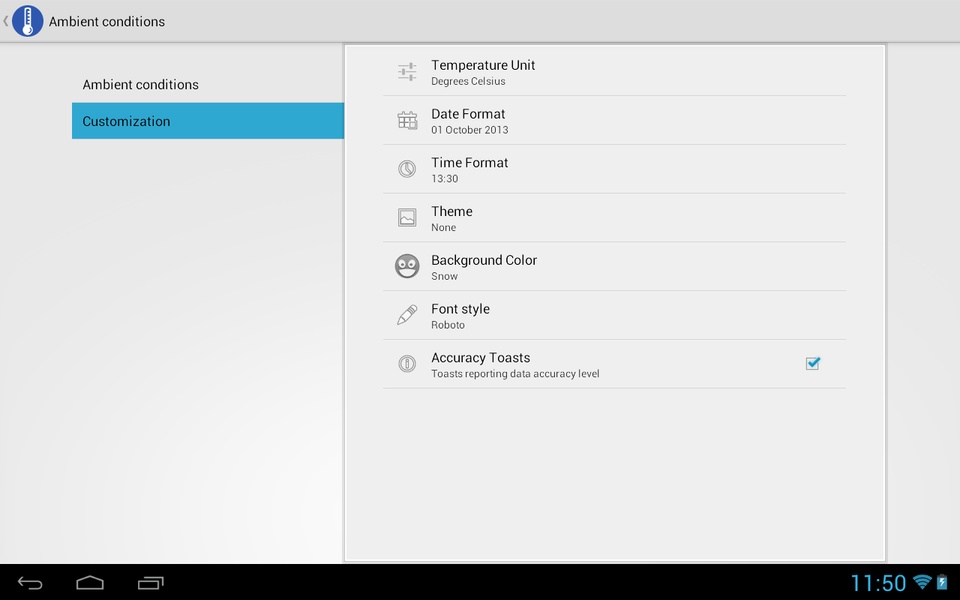Click the '13:30' time value
The image size is (960, 600).
pyautogui.click(x=444, y=179)
